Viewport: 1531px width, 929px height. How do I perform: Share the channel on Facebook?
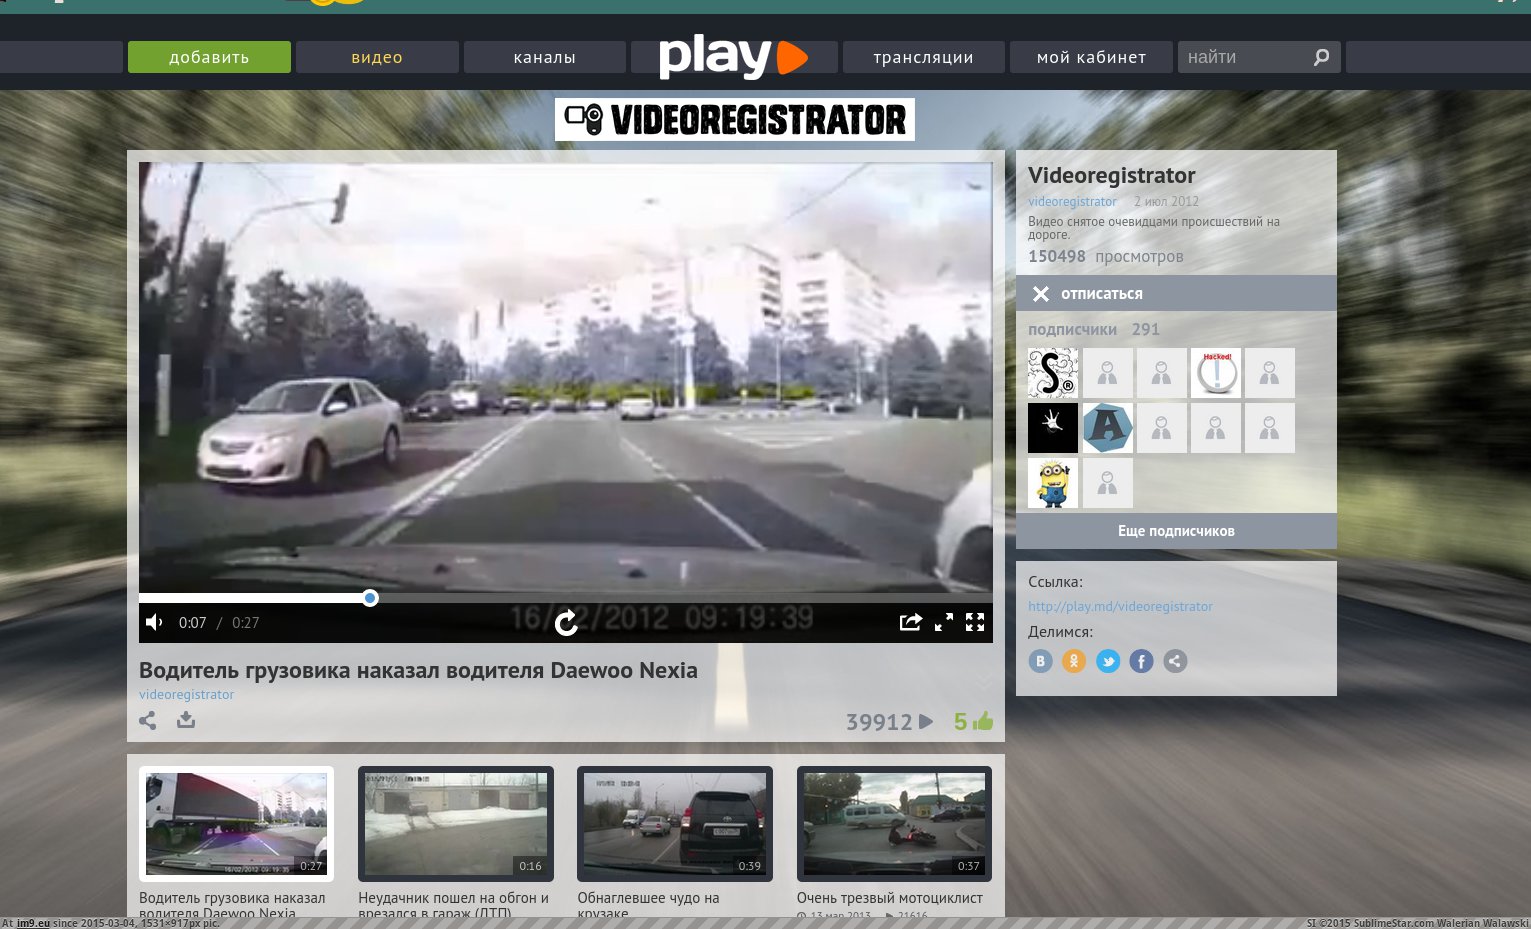click(1141, 661)
